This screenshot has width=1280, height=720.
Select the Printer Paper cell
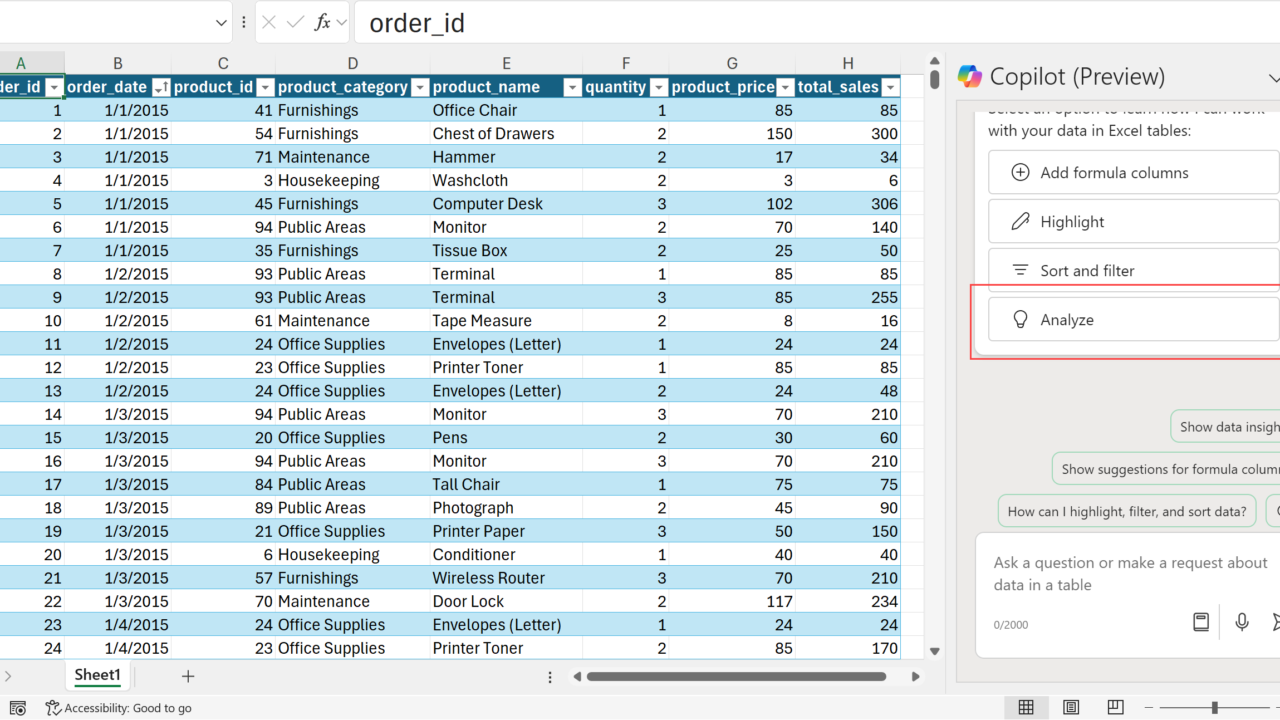tap(506, 531)
